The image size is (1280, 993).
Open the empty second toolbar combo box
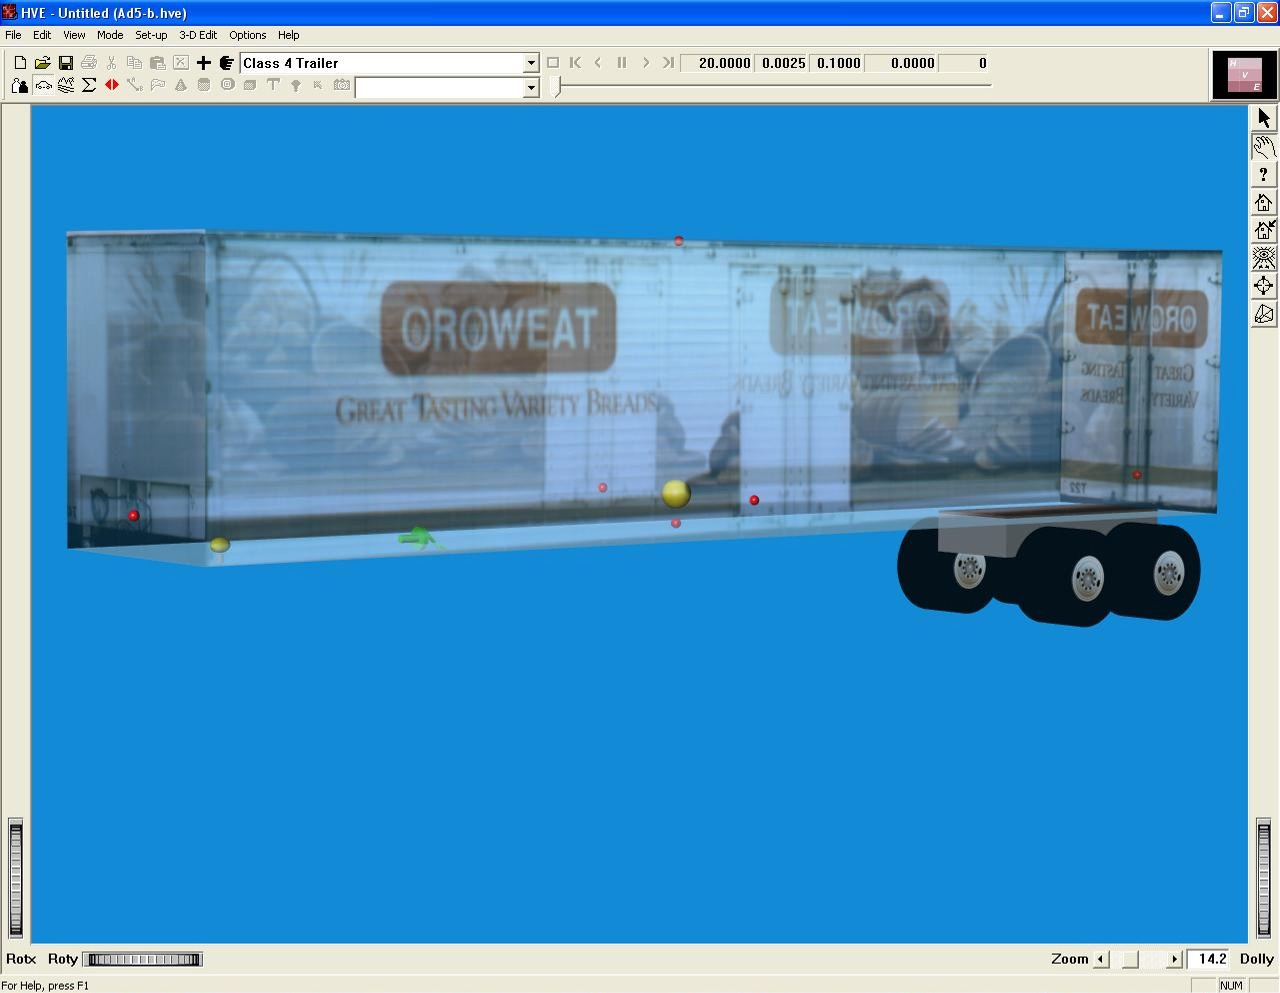coord(531,87)
